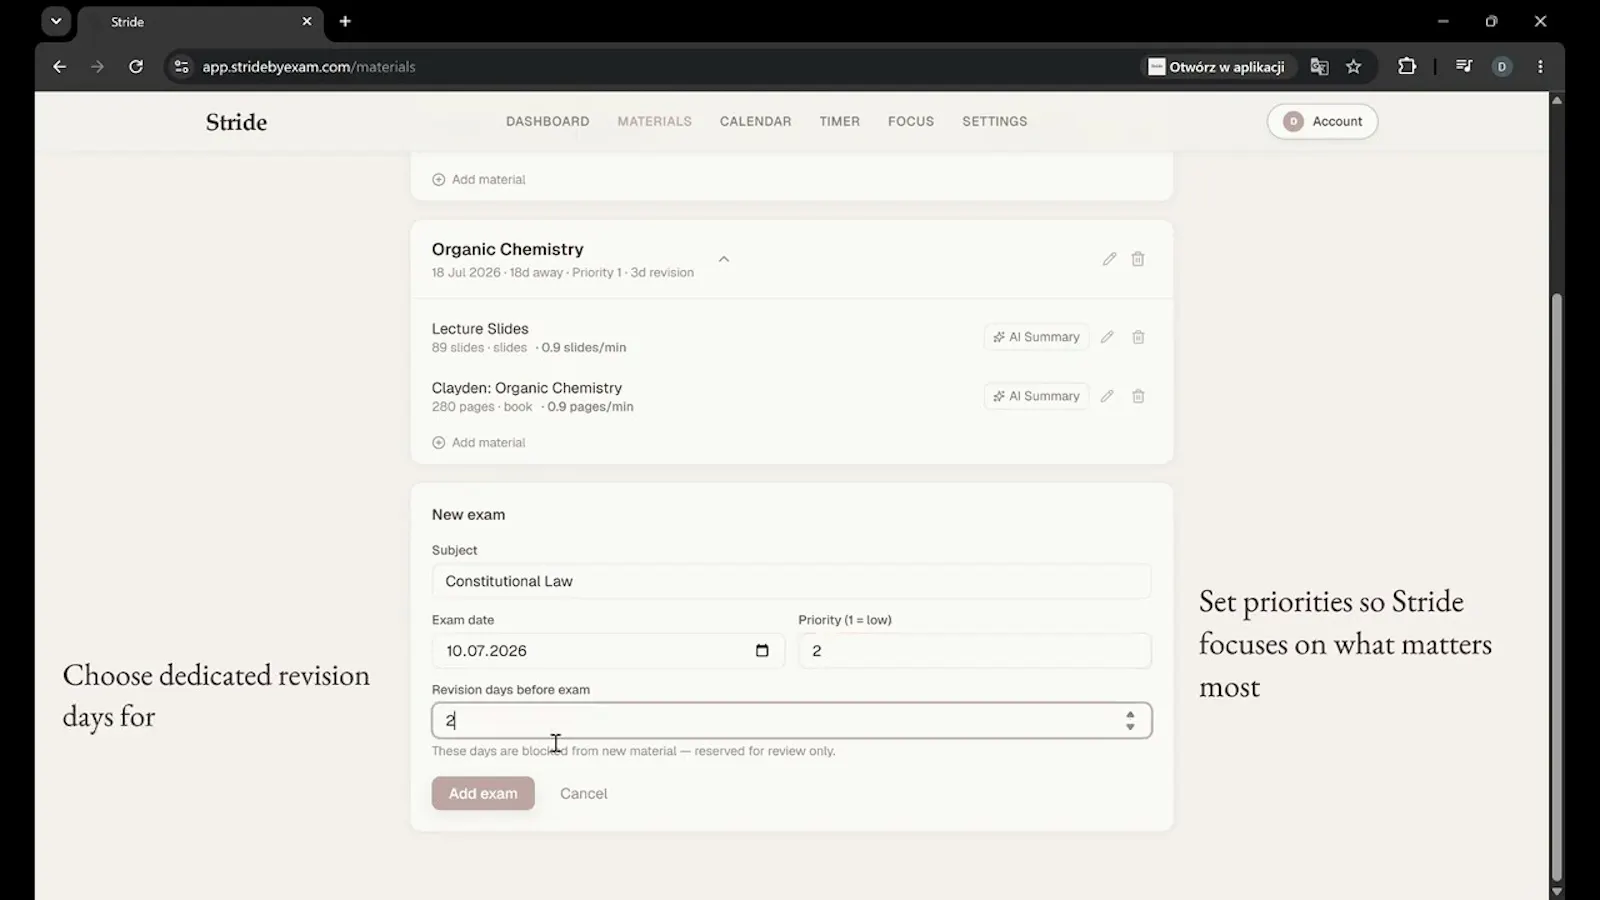Go back in browser history
Viewport: 1600px width, 900px height.
tap(59, 67)
